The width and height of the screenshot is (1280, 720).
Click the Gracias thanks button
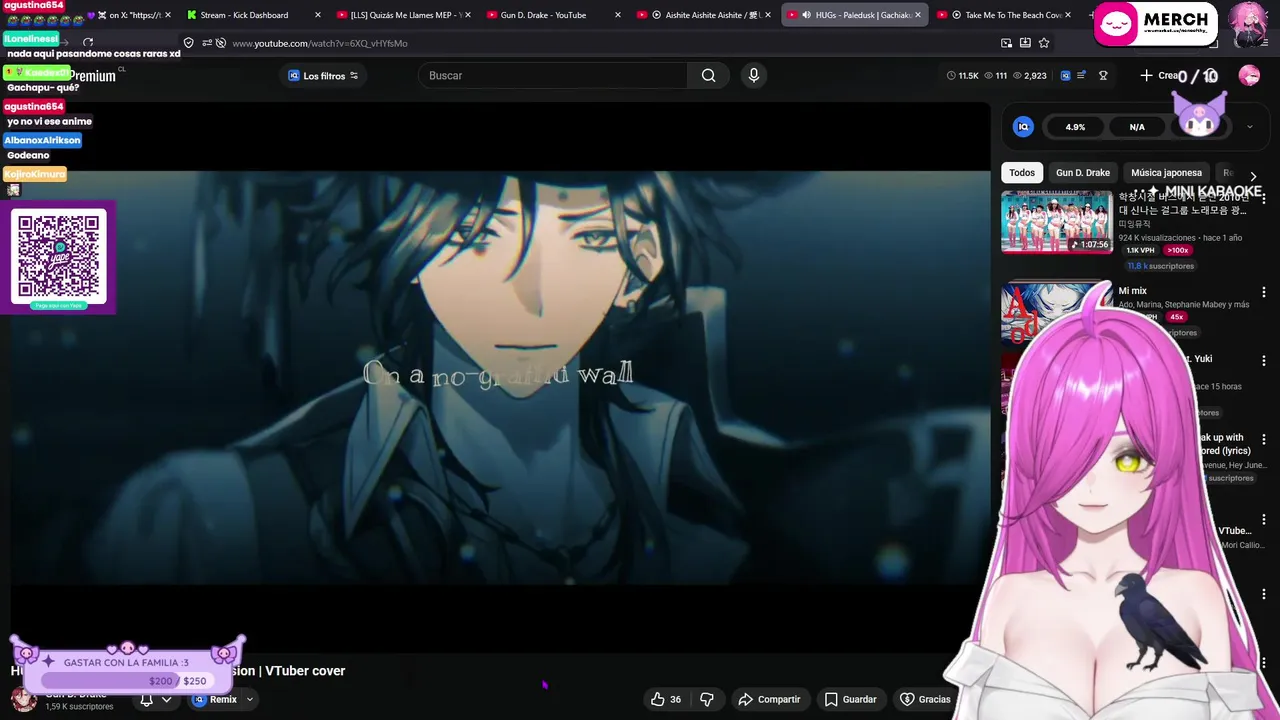click(x=926, y=699)
